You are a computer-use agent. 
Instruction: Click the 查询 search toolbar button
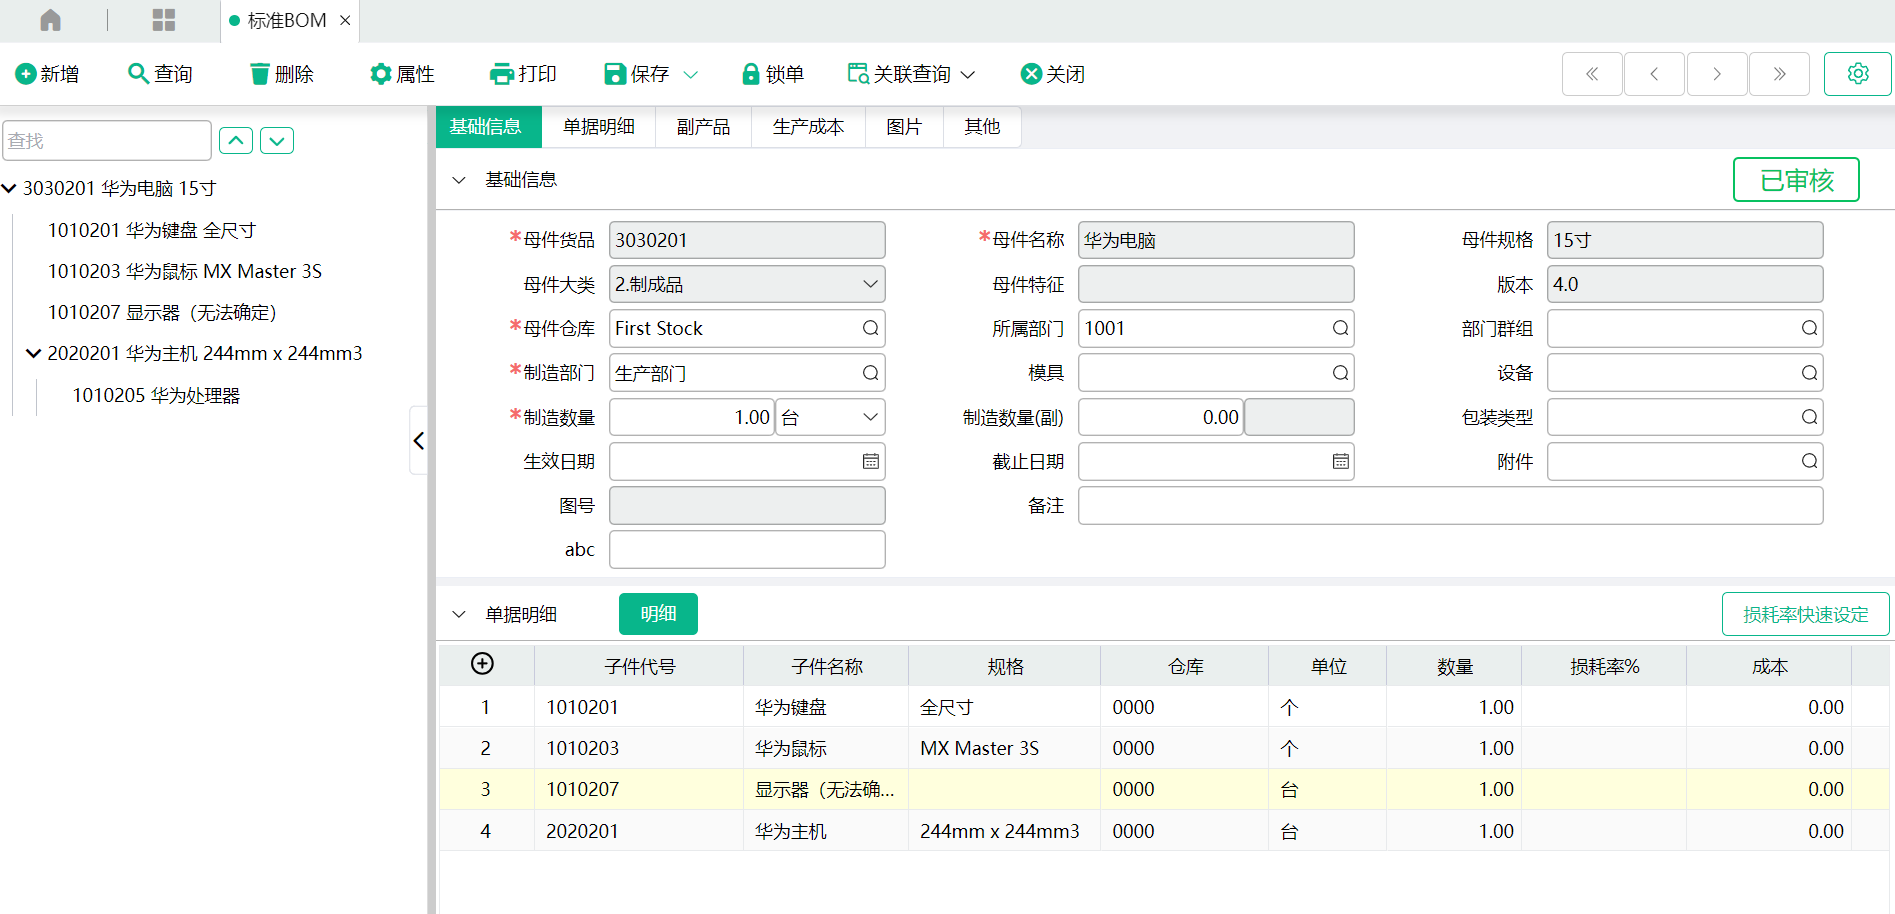point(160,74)
